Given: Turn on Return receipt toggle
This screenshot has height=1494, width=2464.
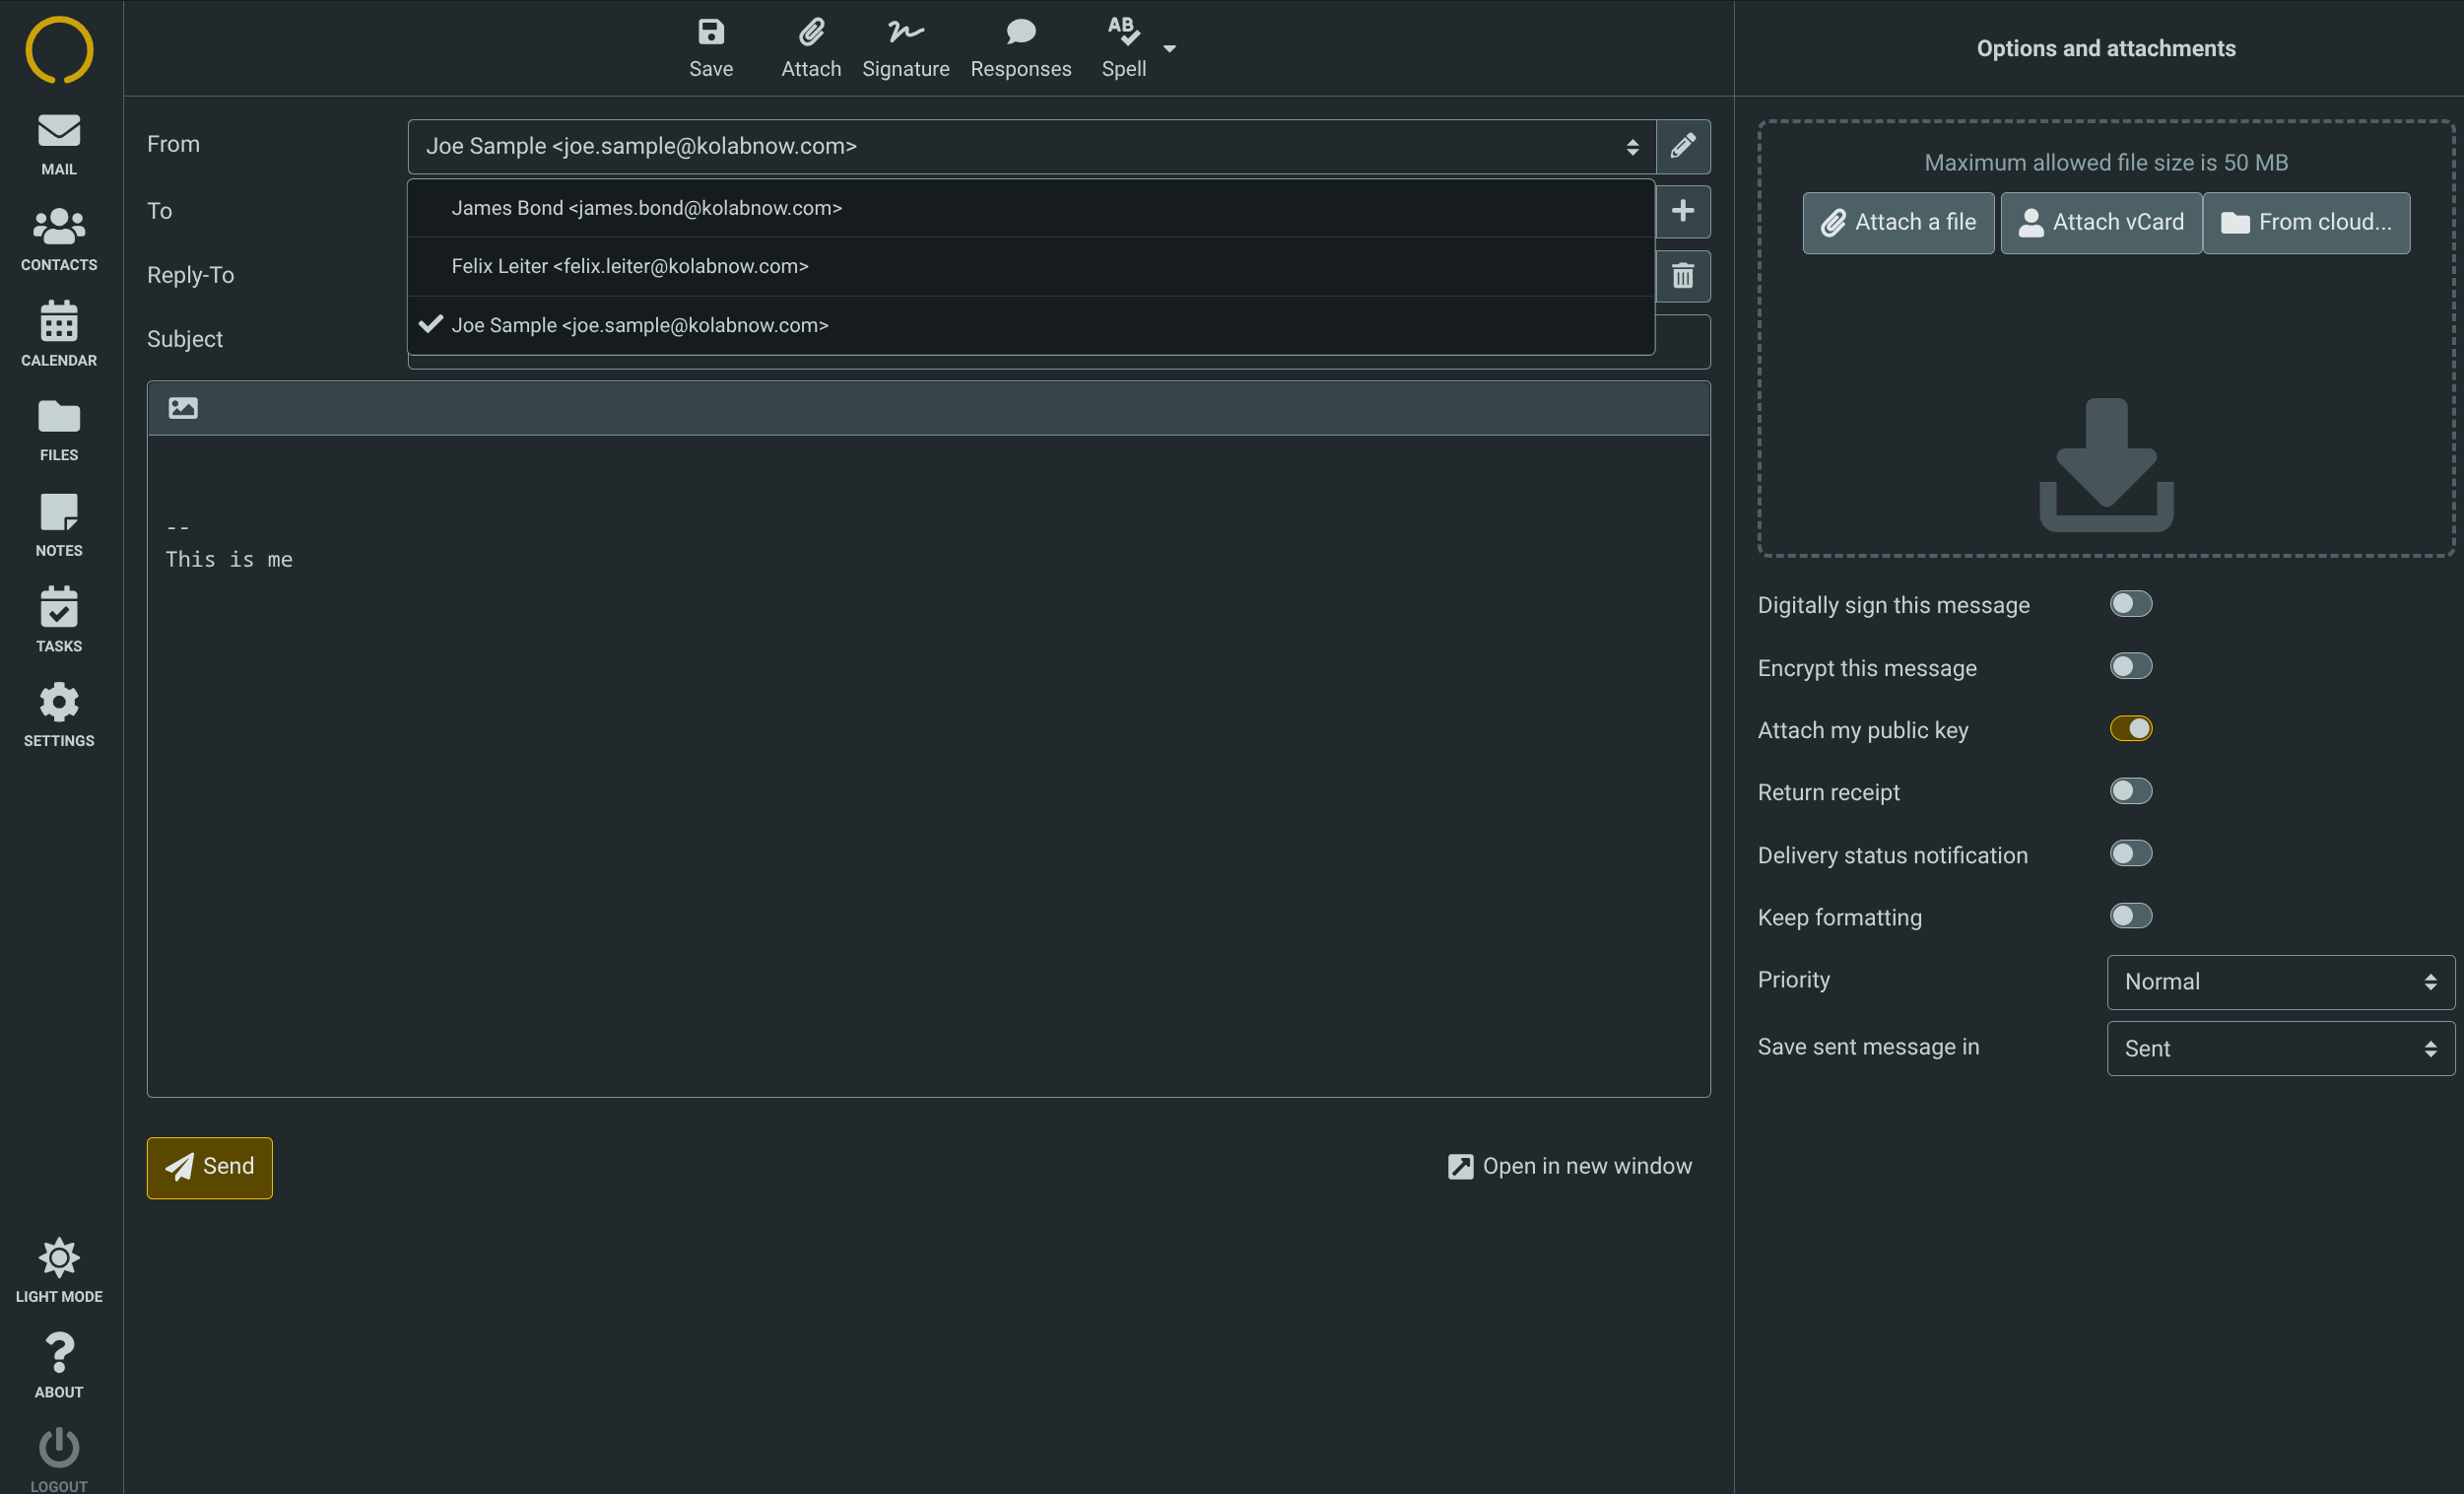Looking at the screenshot, I should [2130, 791].
